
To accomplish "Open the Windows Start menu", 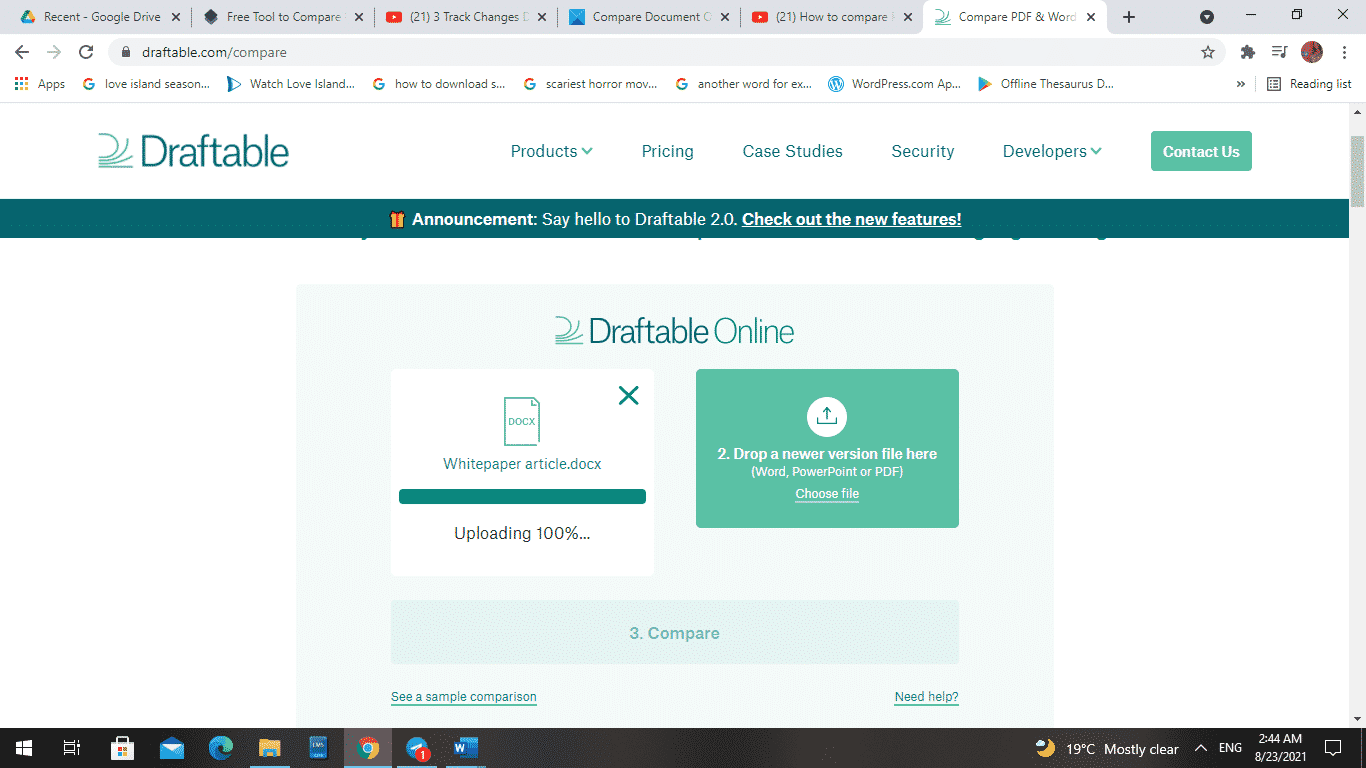I will click(x=24, y=747).
